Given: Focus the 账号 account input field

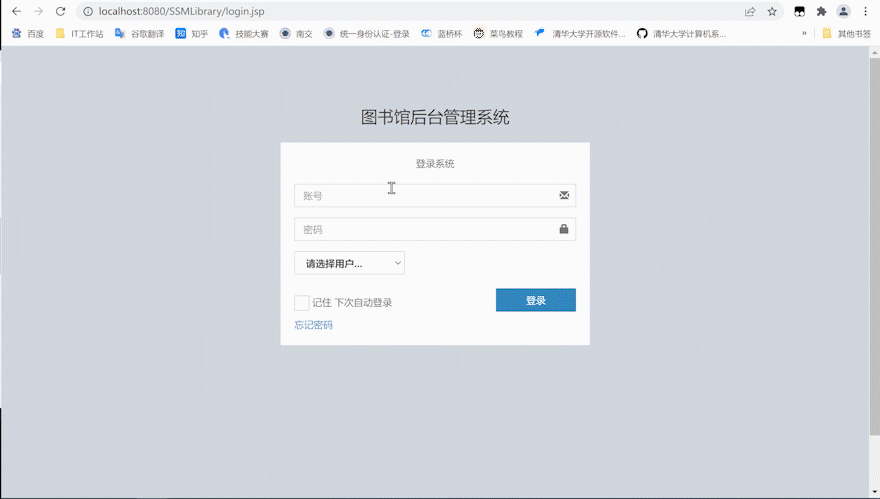Looking at the screenshot, I should (435, 195).
